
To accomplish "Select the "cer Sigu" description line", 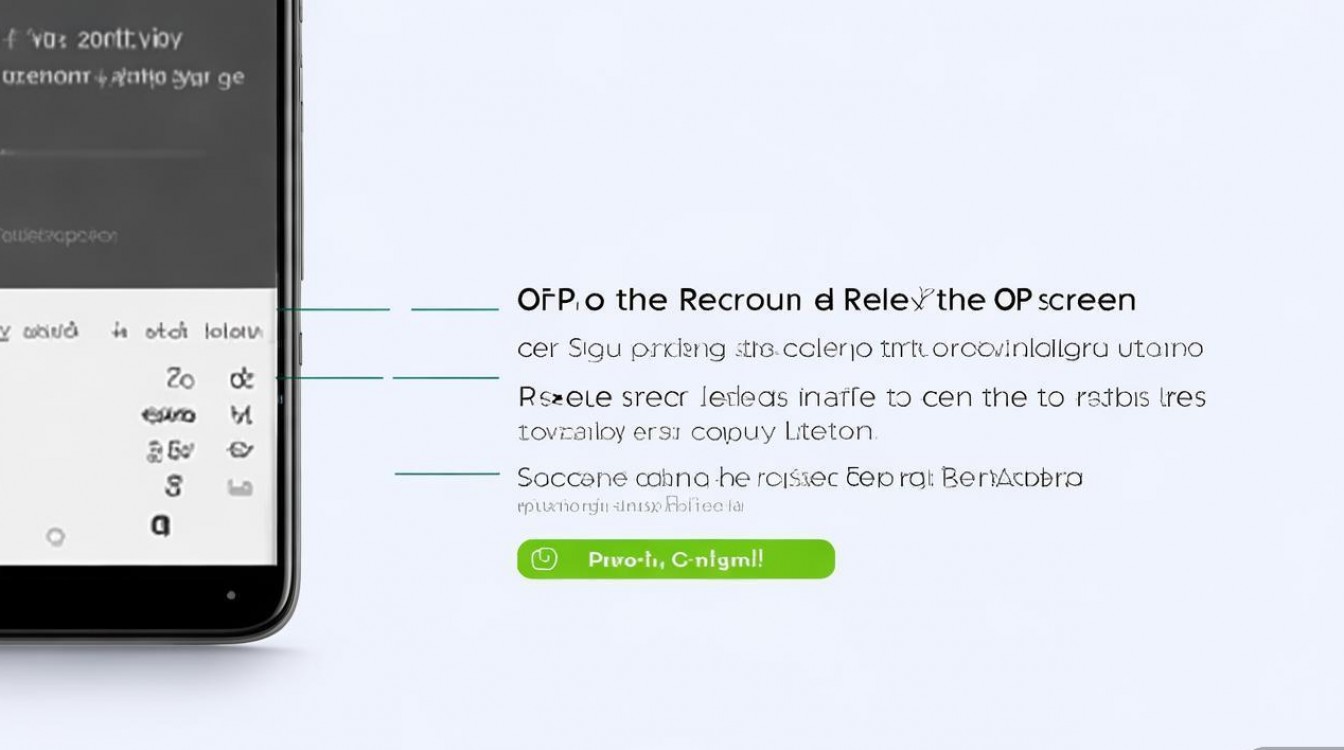I will pos(860,349).
